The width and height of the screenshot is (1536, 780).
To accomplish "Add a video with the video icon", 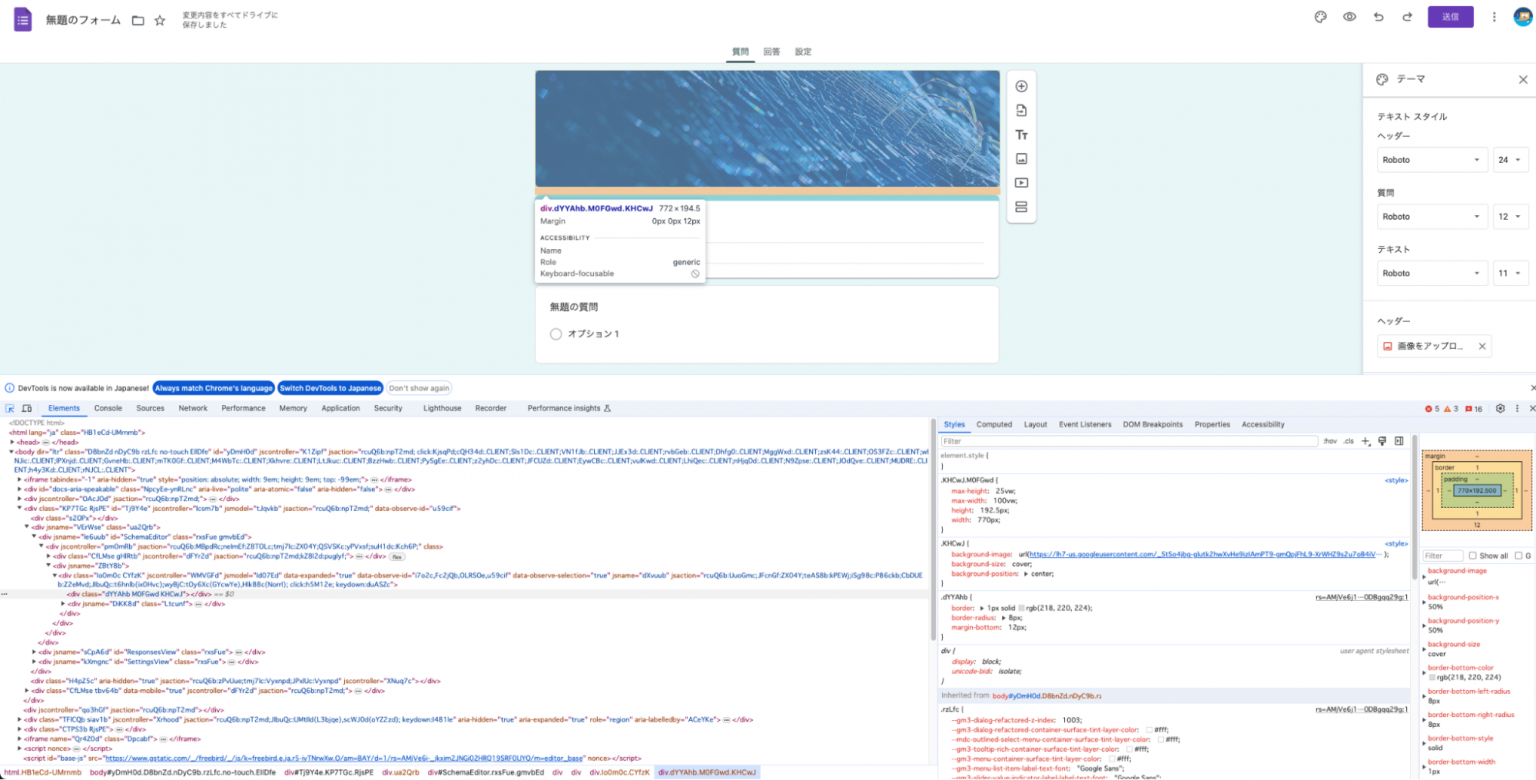I will (x=1021, y=182).
